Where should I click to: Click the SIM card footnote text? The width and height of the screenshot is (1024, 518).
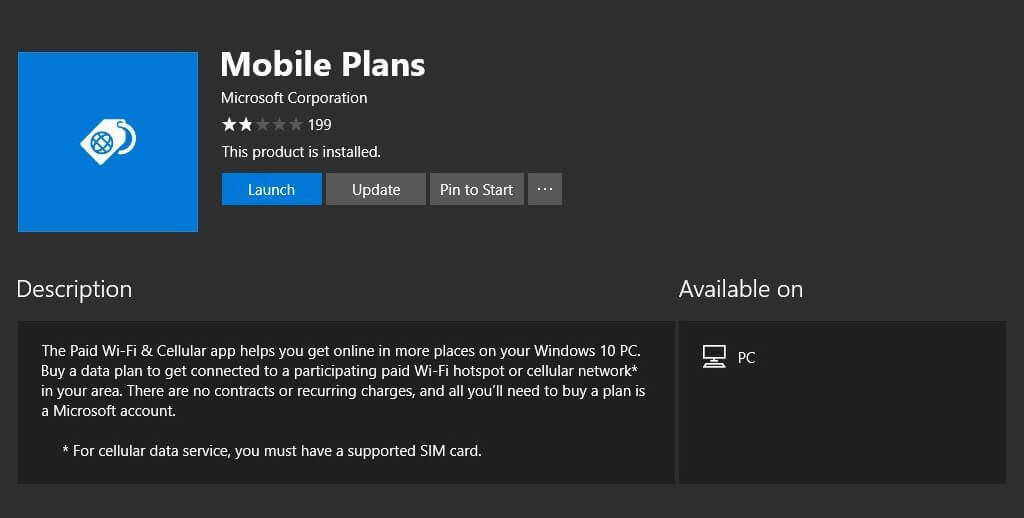[x=272, y=451]
